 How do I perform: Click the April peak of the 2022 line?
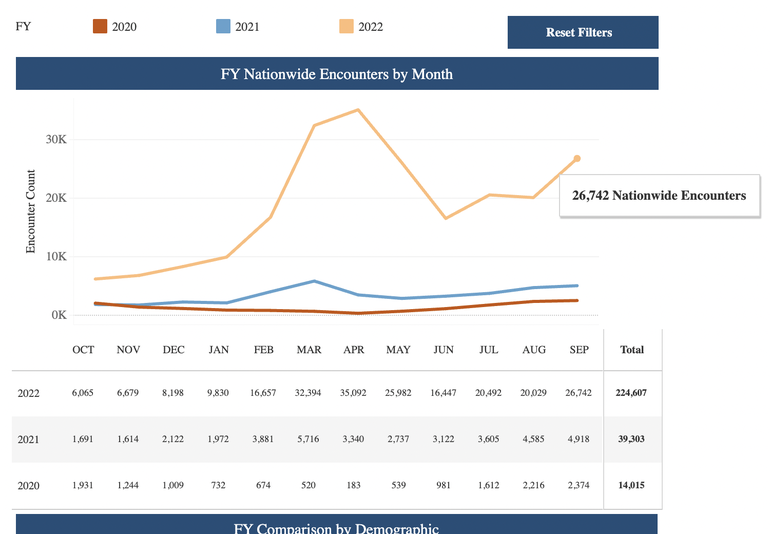[x=358, y=110]
